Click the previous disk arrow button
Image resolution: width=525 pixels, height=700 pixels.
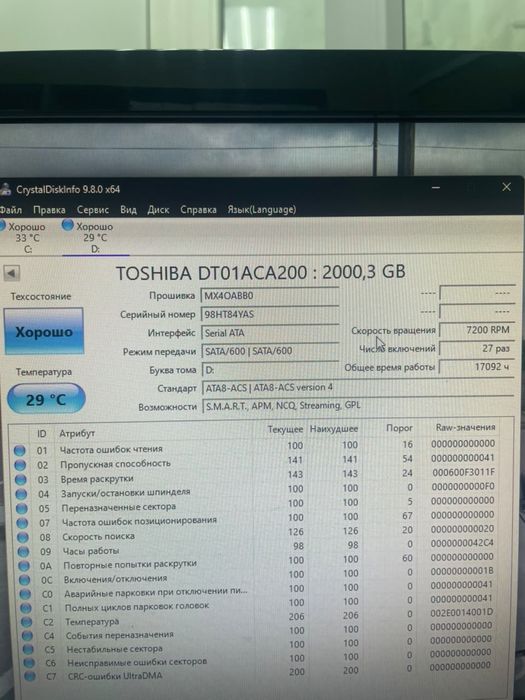tap(11, 273)
